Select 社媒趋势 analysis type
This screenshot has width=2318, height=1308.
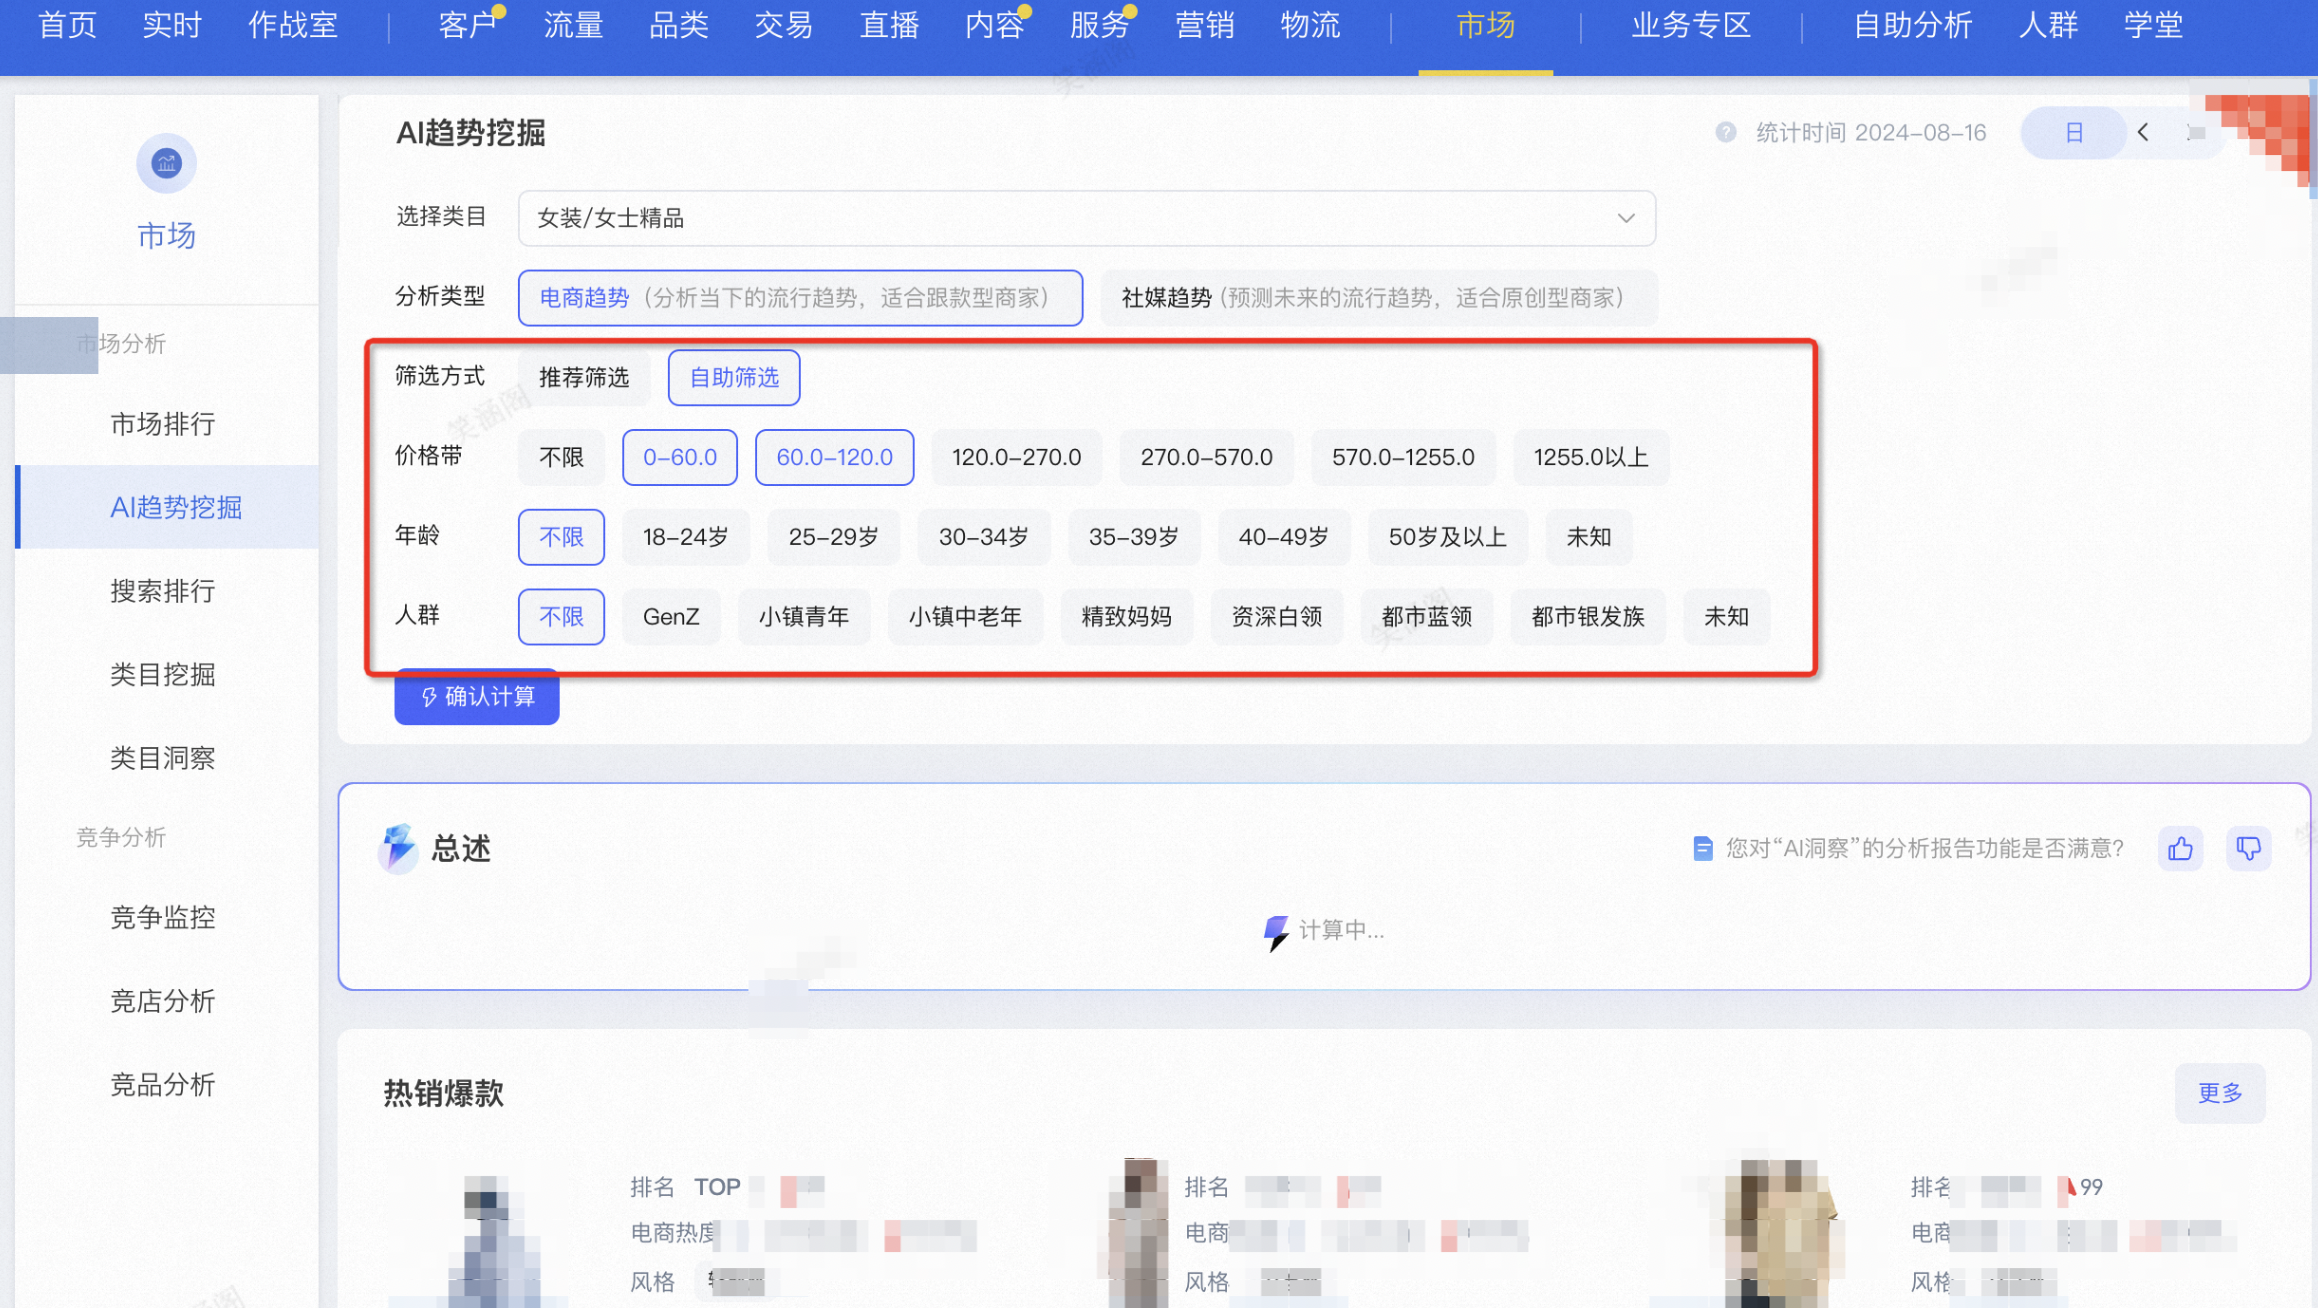1378,298
